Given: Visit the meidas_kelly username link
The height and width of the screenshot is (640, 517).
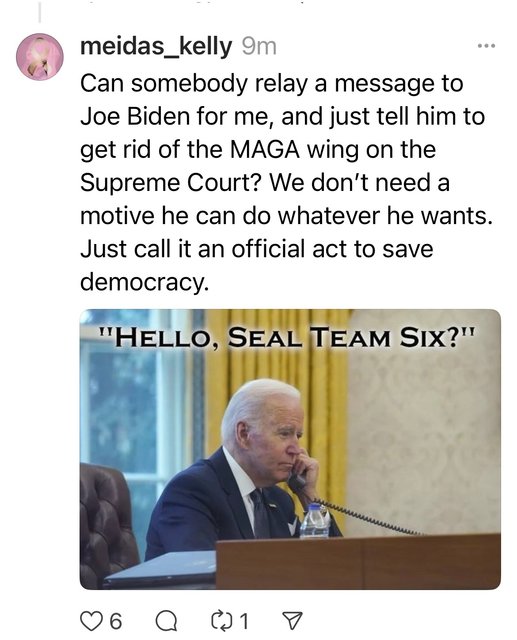Looking at the screenshot, I should click(156, 47).
